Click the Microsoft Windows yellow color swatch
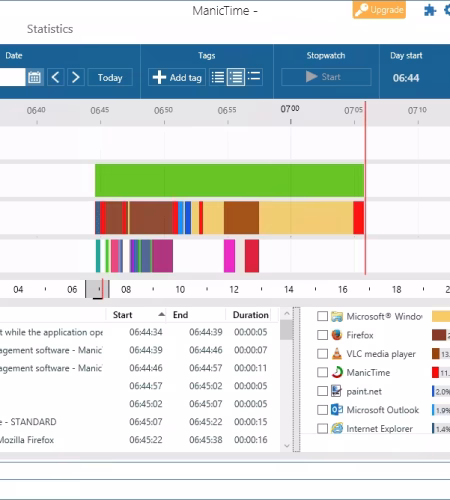450x500 pixels. (x=441, y=316)
